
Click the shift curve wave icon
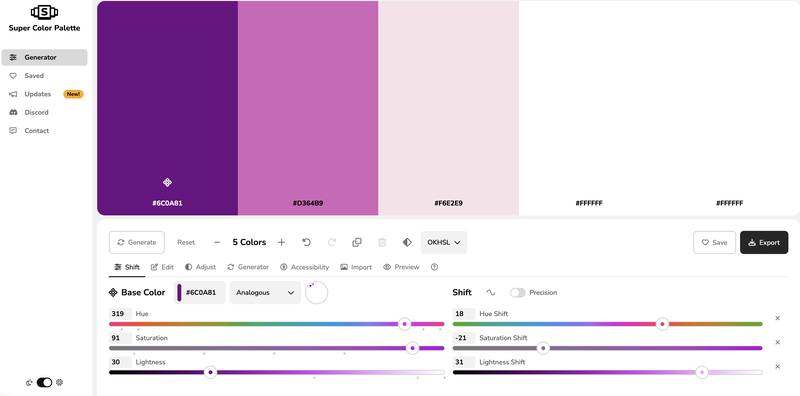click(490, 292)
